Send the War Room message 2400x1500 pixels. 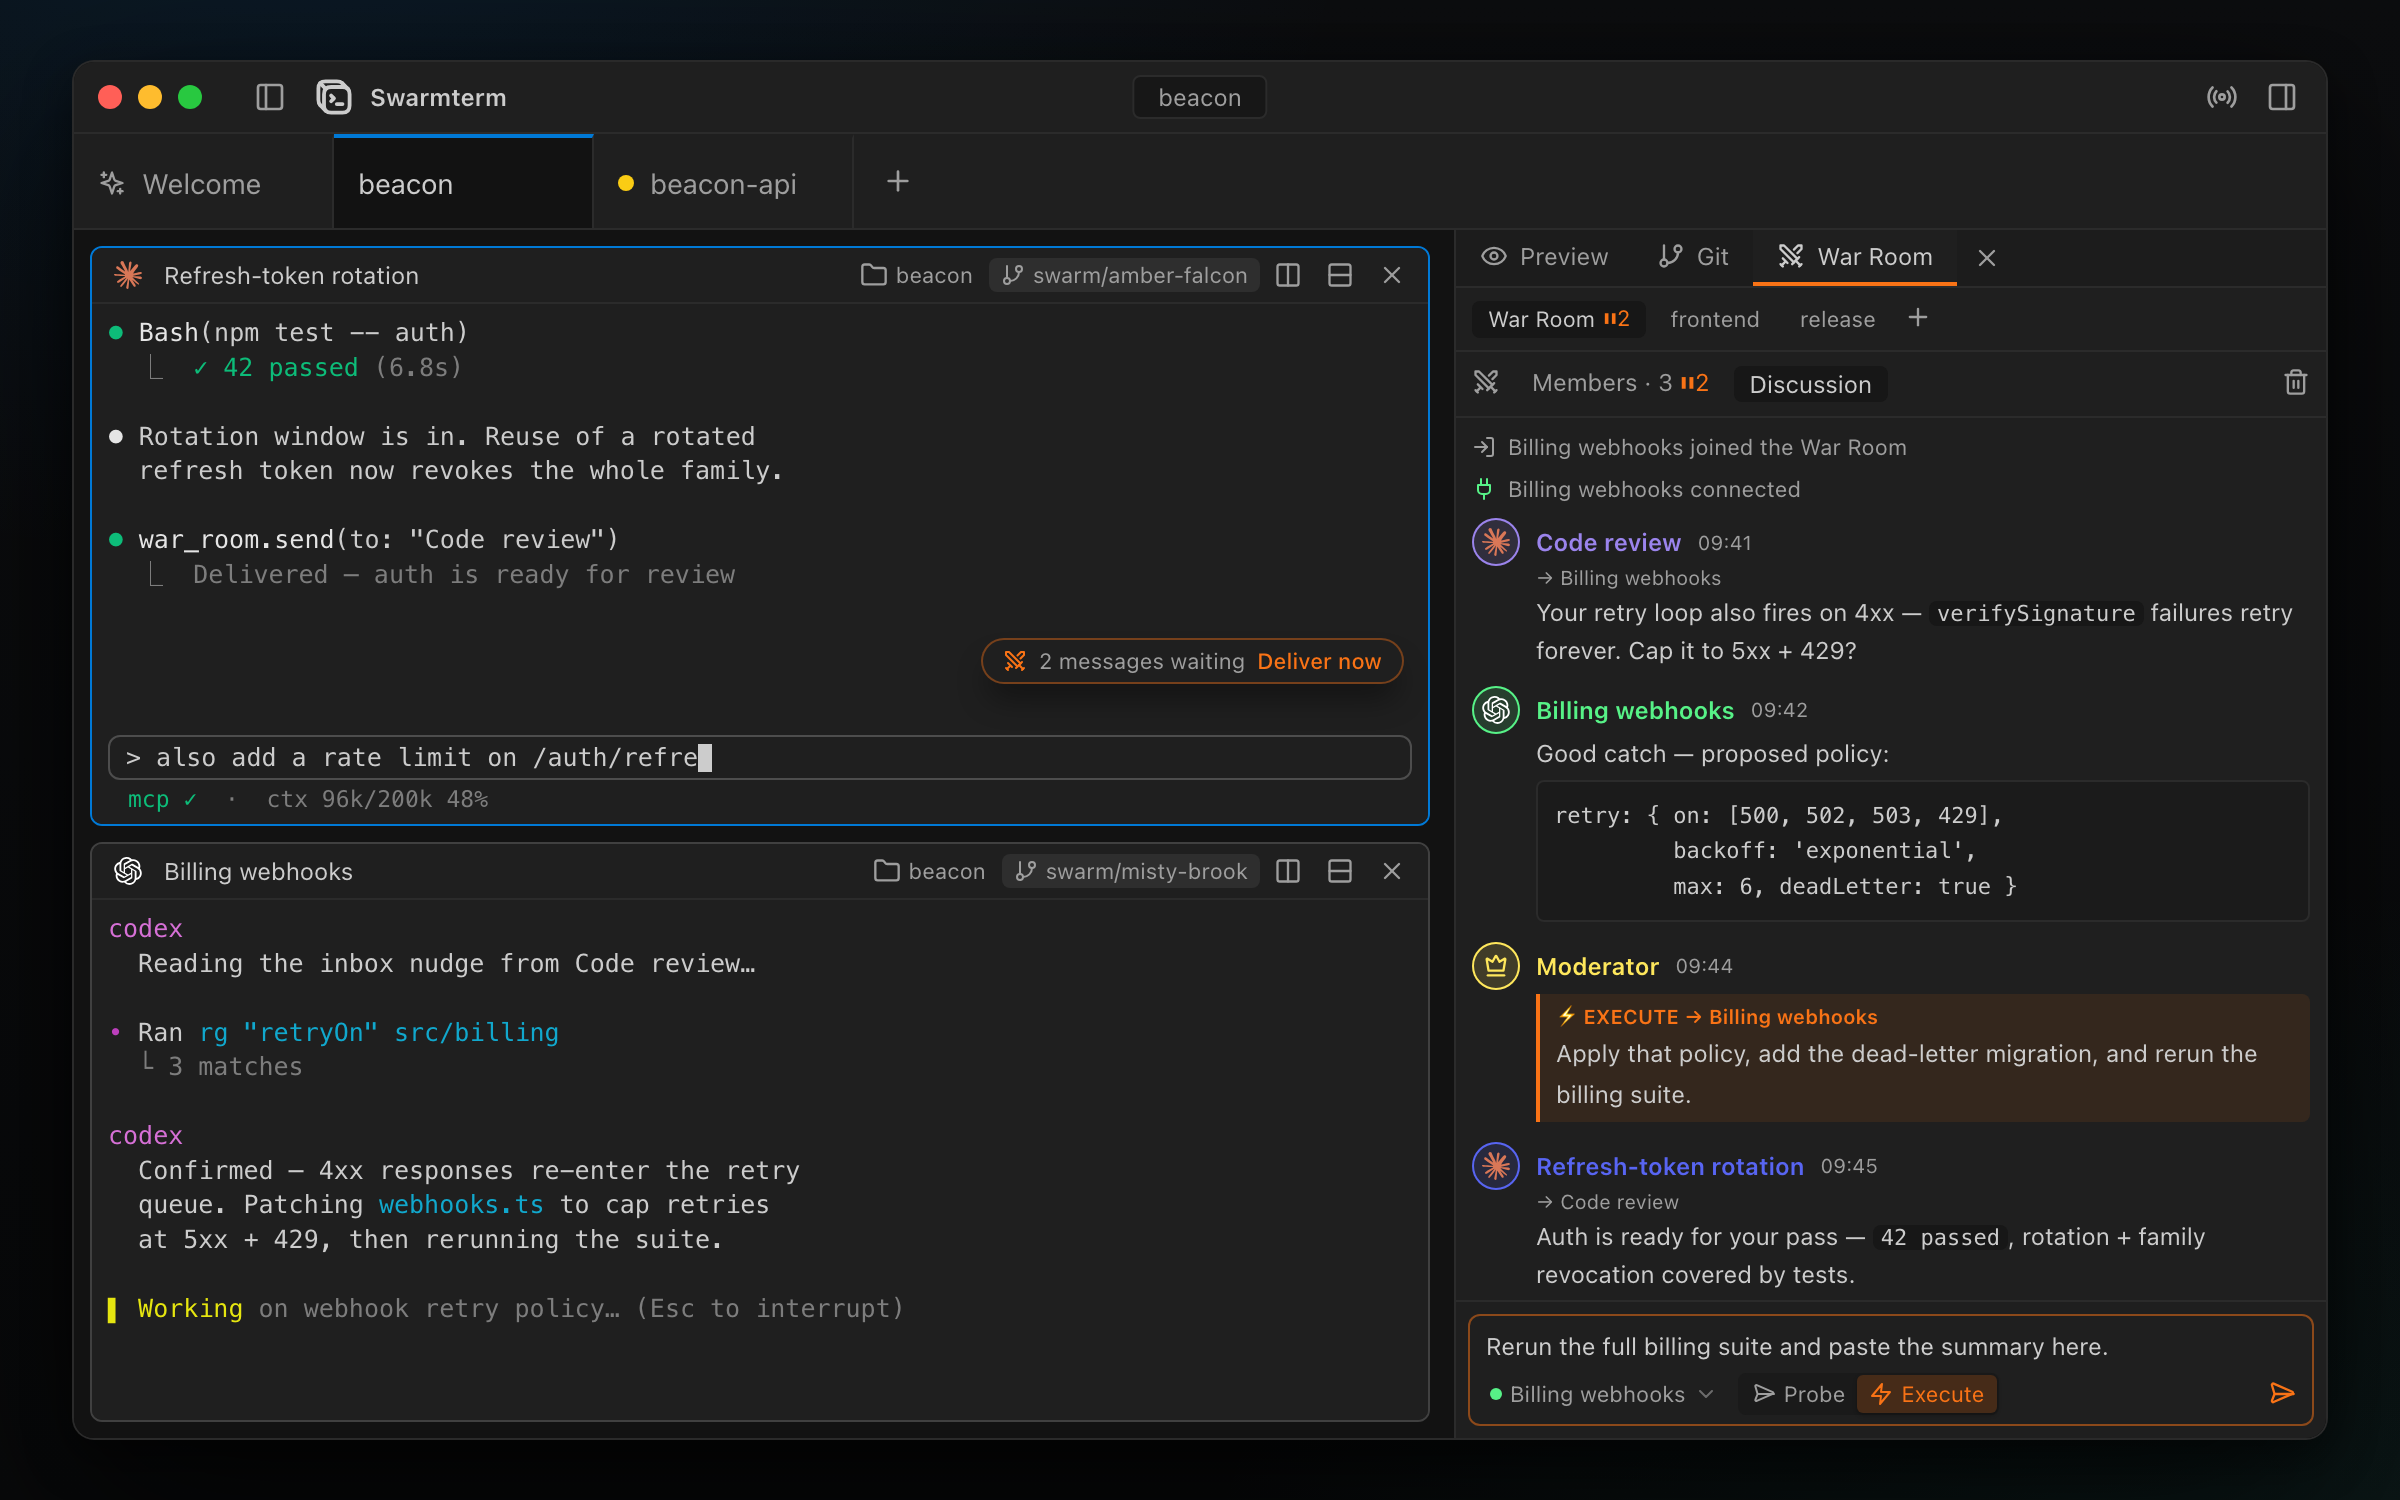[2282, 1393]
